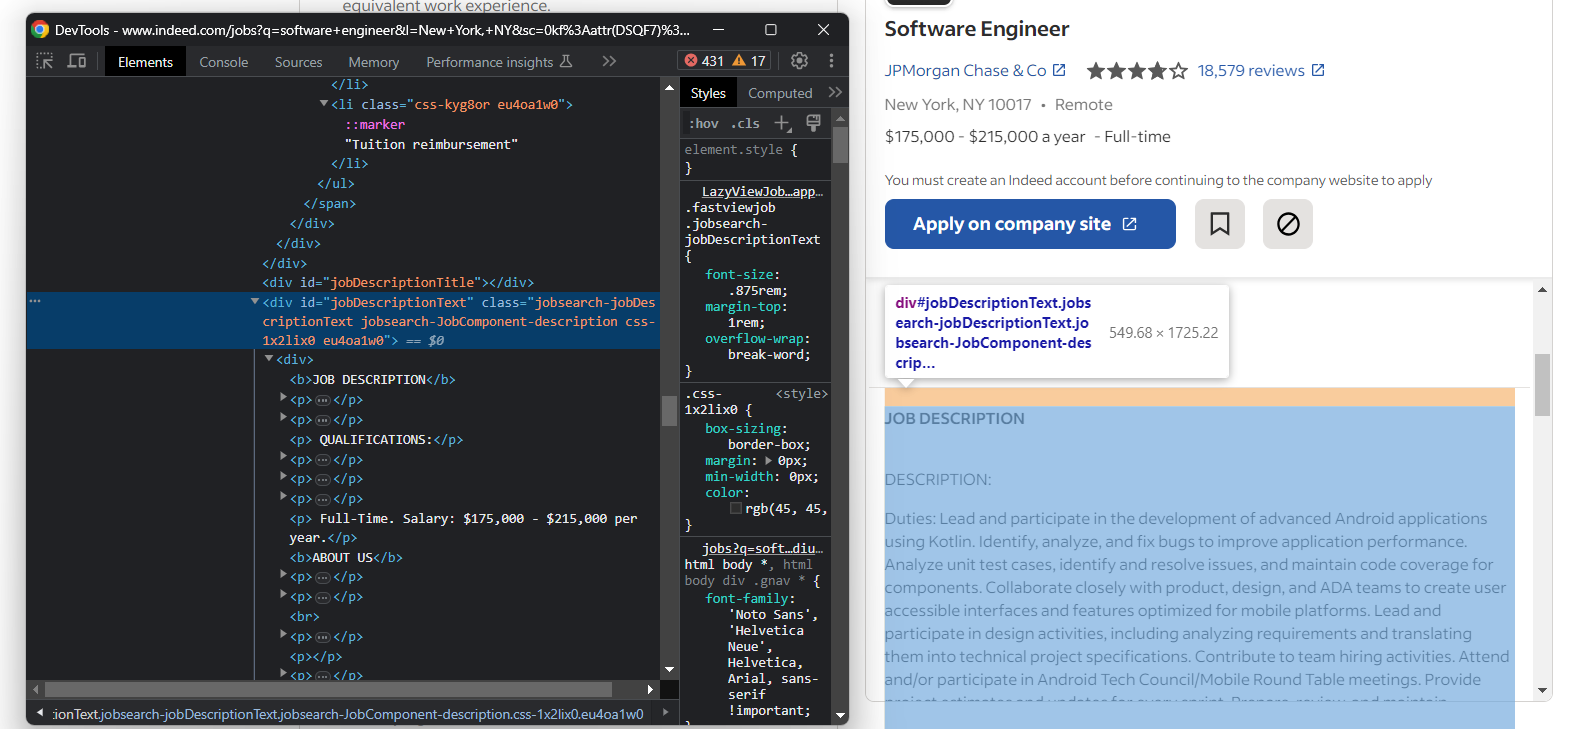
Task: Select the div#jobDescriptionTitle node
Action: (398, 282)
